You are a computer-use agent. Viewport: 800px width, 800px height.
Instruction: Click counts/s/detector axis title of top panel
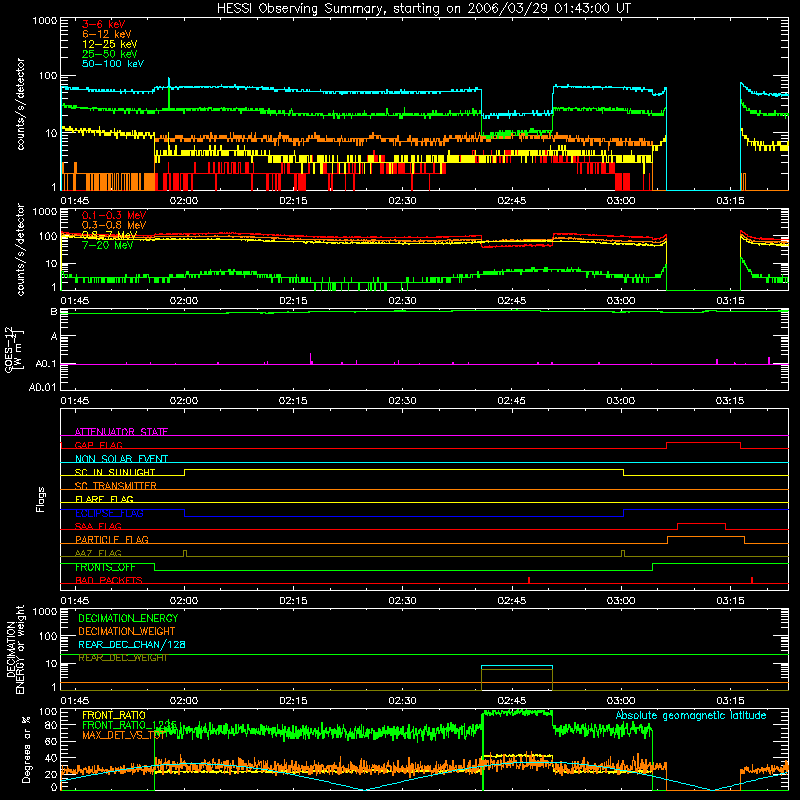(x=20, y=104)
